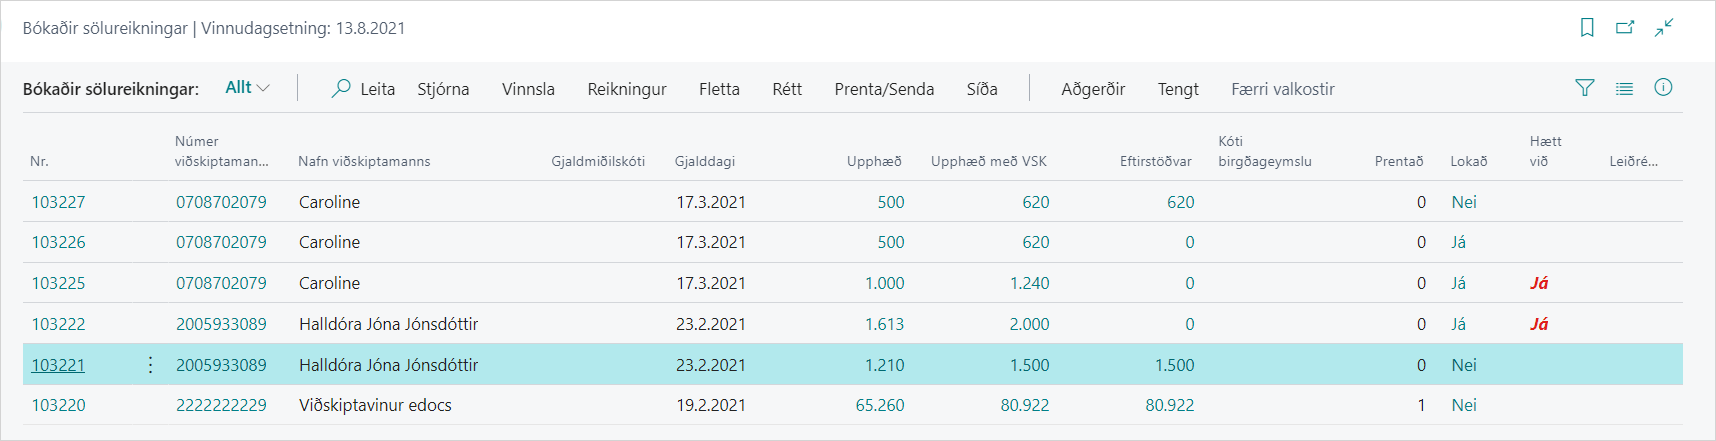Click the amount 65.260 link
Image resolution: width=1716 pixels, height=441 pixels.
[880, 405]
